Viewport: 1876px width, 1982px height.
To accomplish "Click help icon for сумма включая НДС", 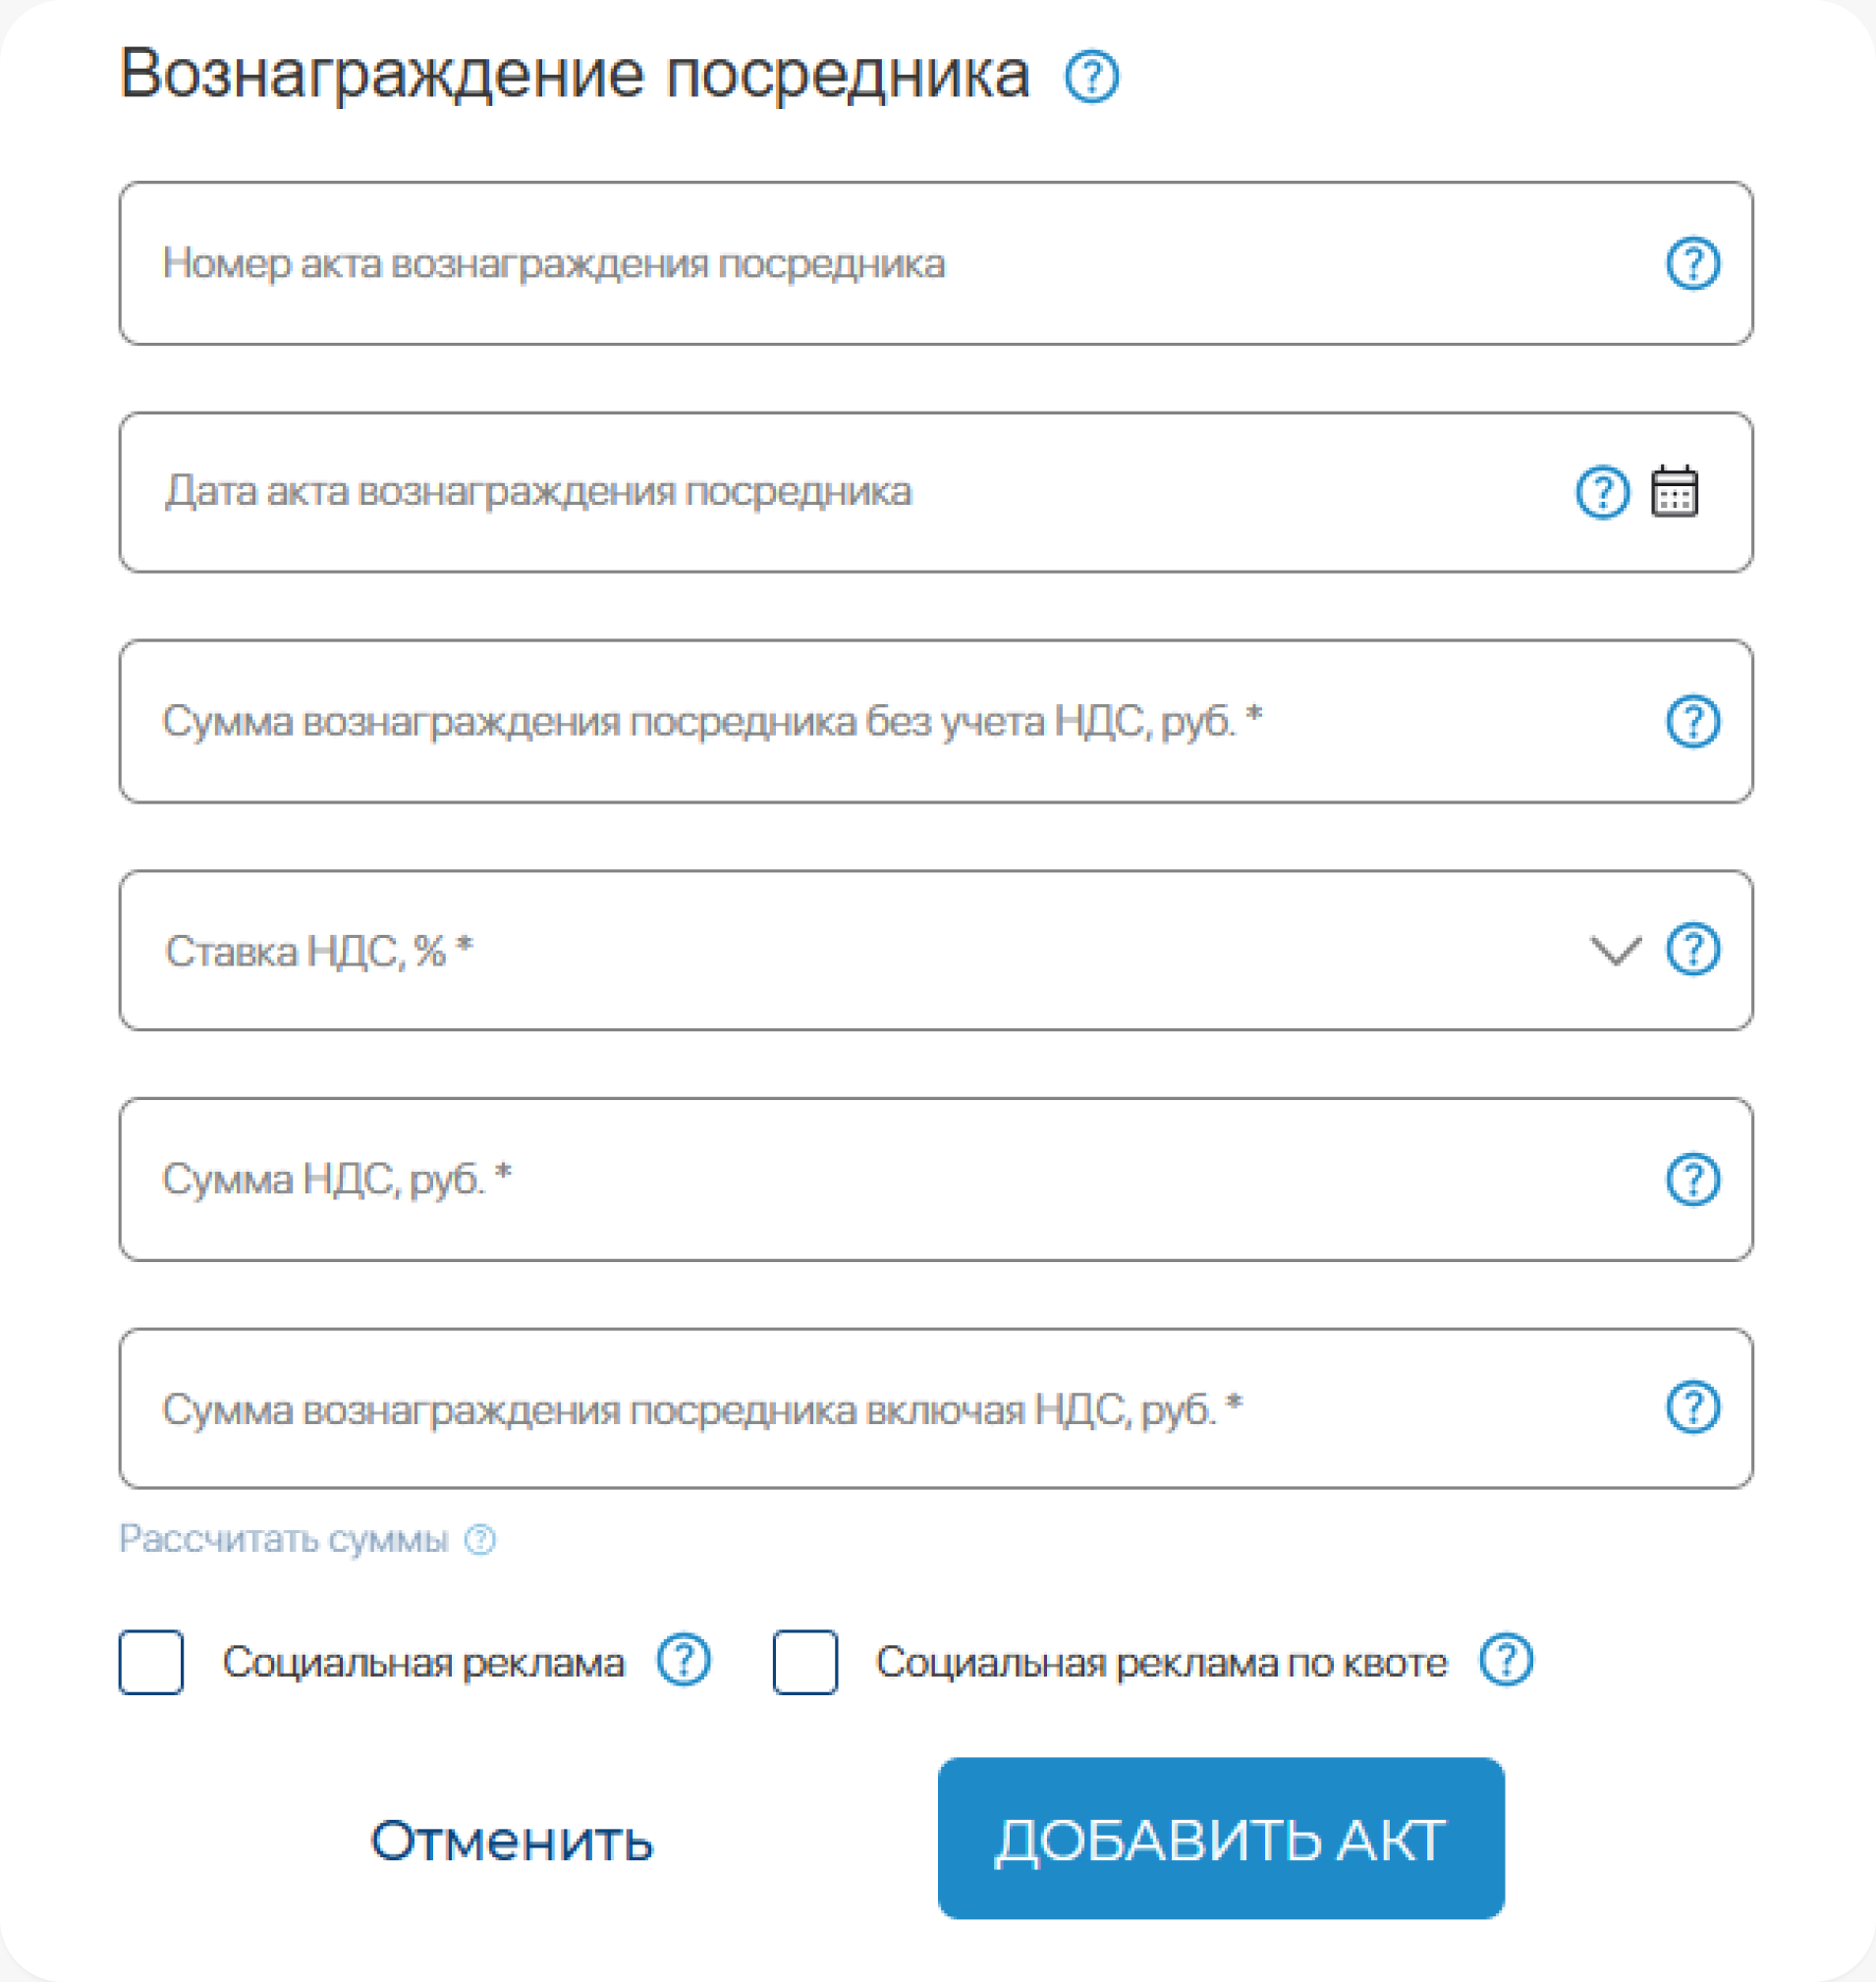I will (x=1692, y=1408).
